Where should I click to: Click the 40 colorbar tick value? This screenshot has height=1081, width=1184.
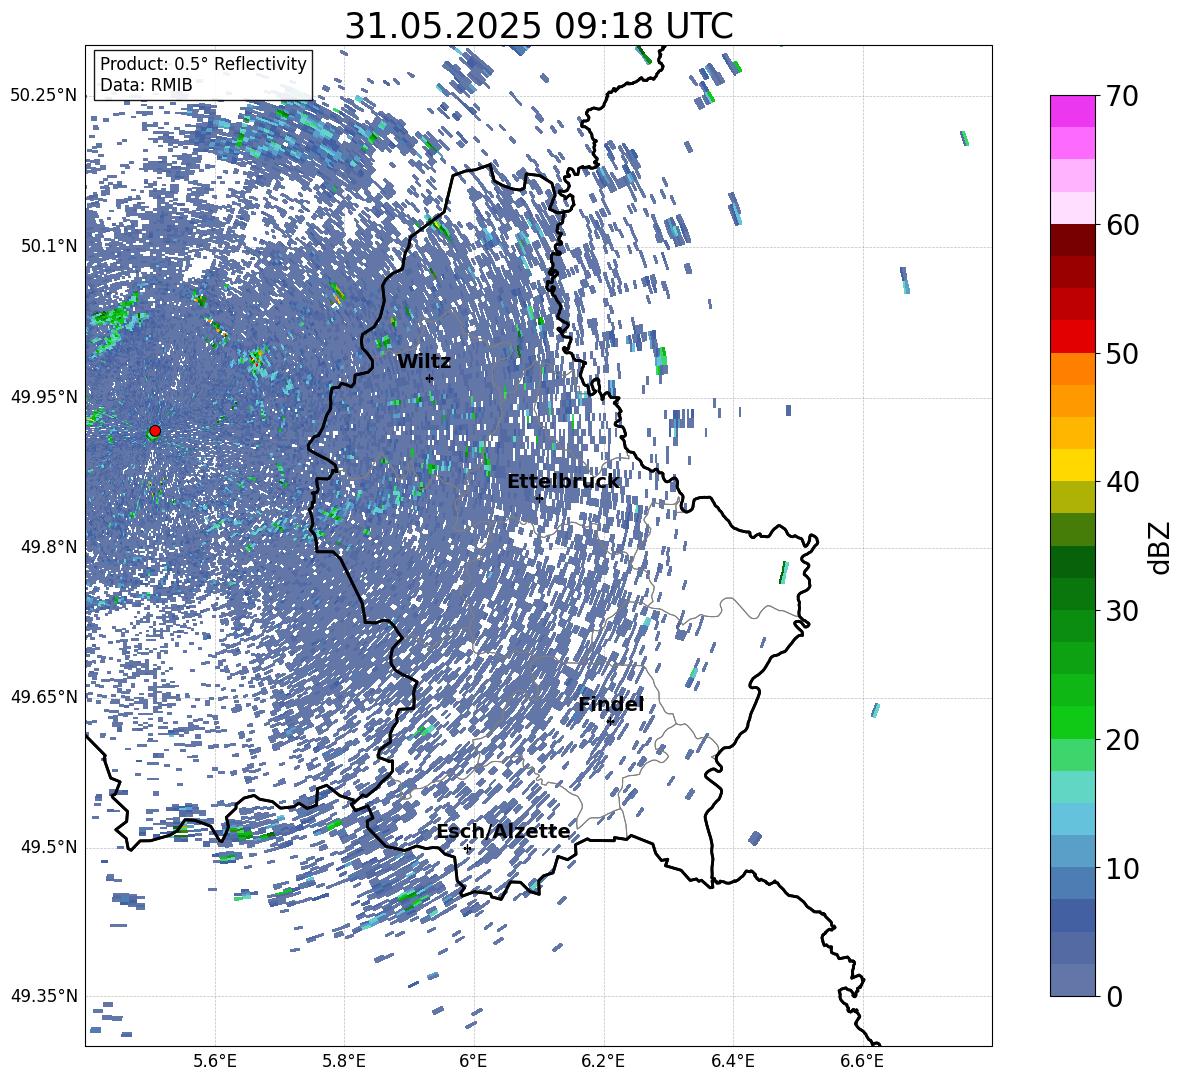[x=1122, y=482]
